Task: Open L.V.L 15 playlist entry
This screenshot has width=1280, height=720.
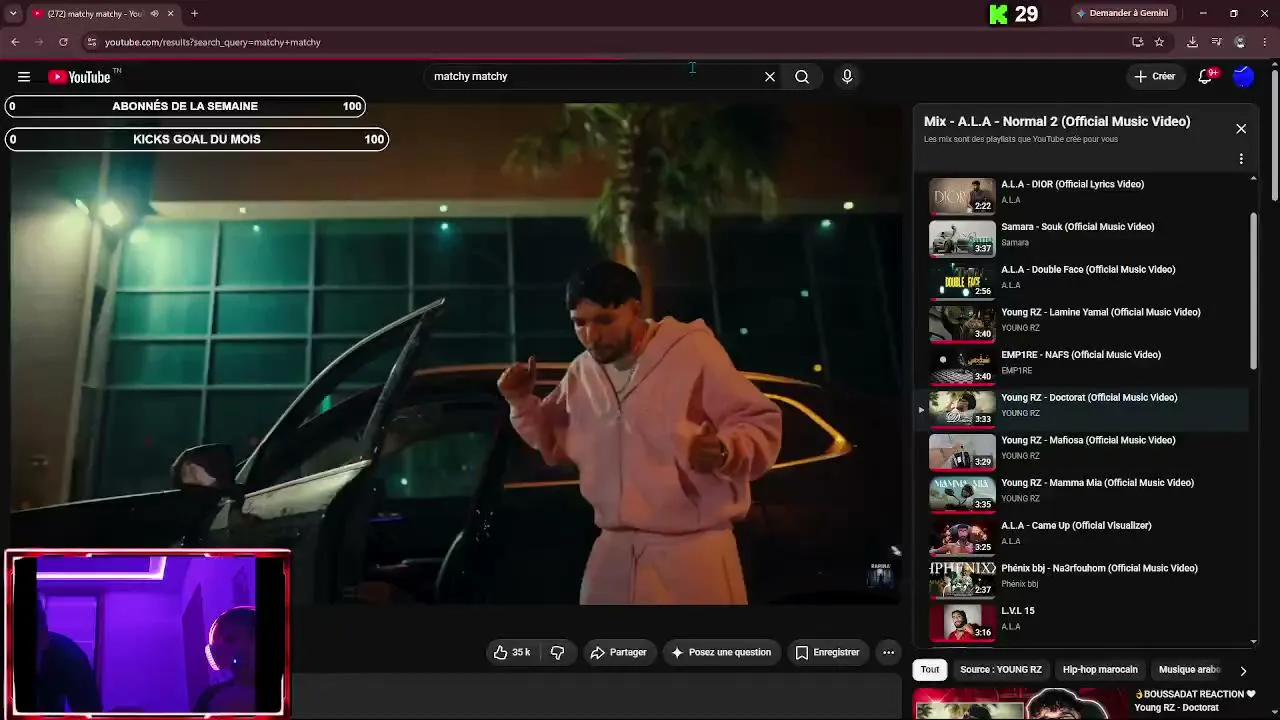Action: coord(1018,611)
